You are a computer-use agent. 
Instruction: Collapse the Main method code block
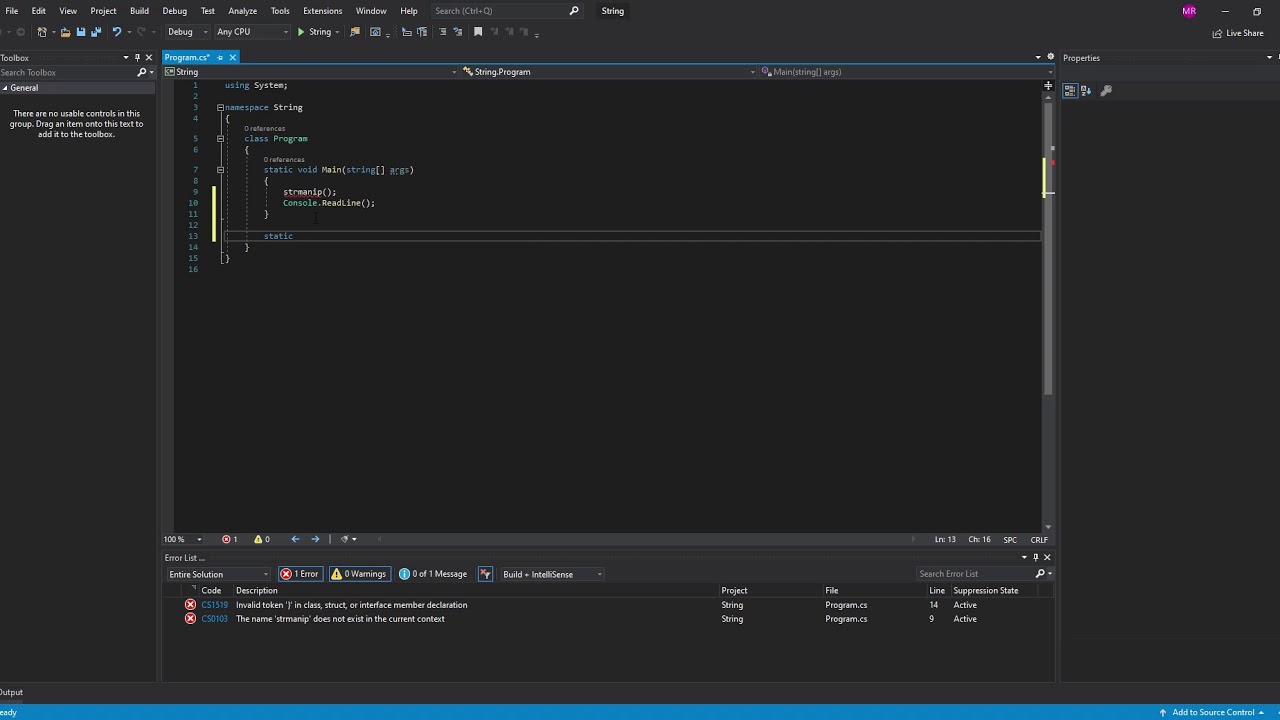click(220, 170)
